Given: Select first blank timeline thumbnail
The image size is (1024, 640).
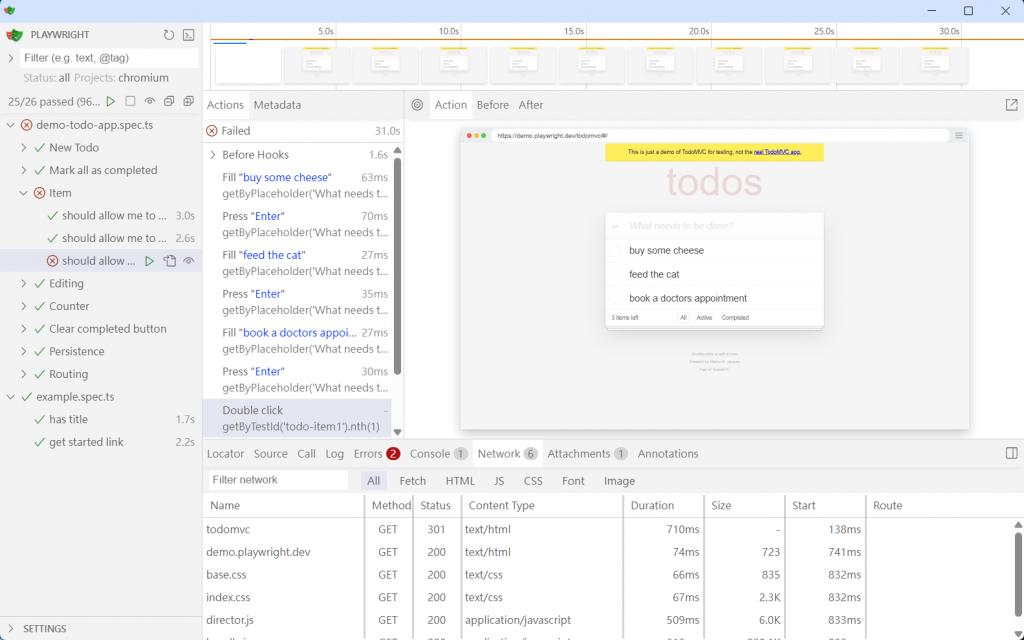Looking at the screenshot, I should coord(248,65).
